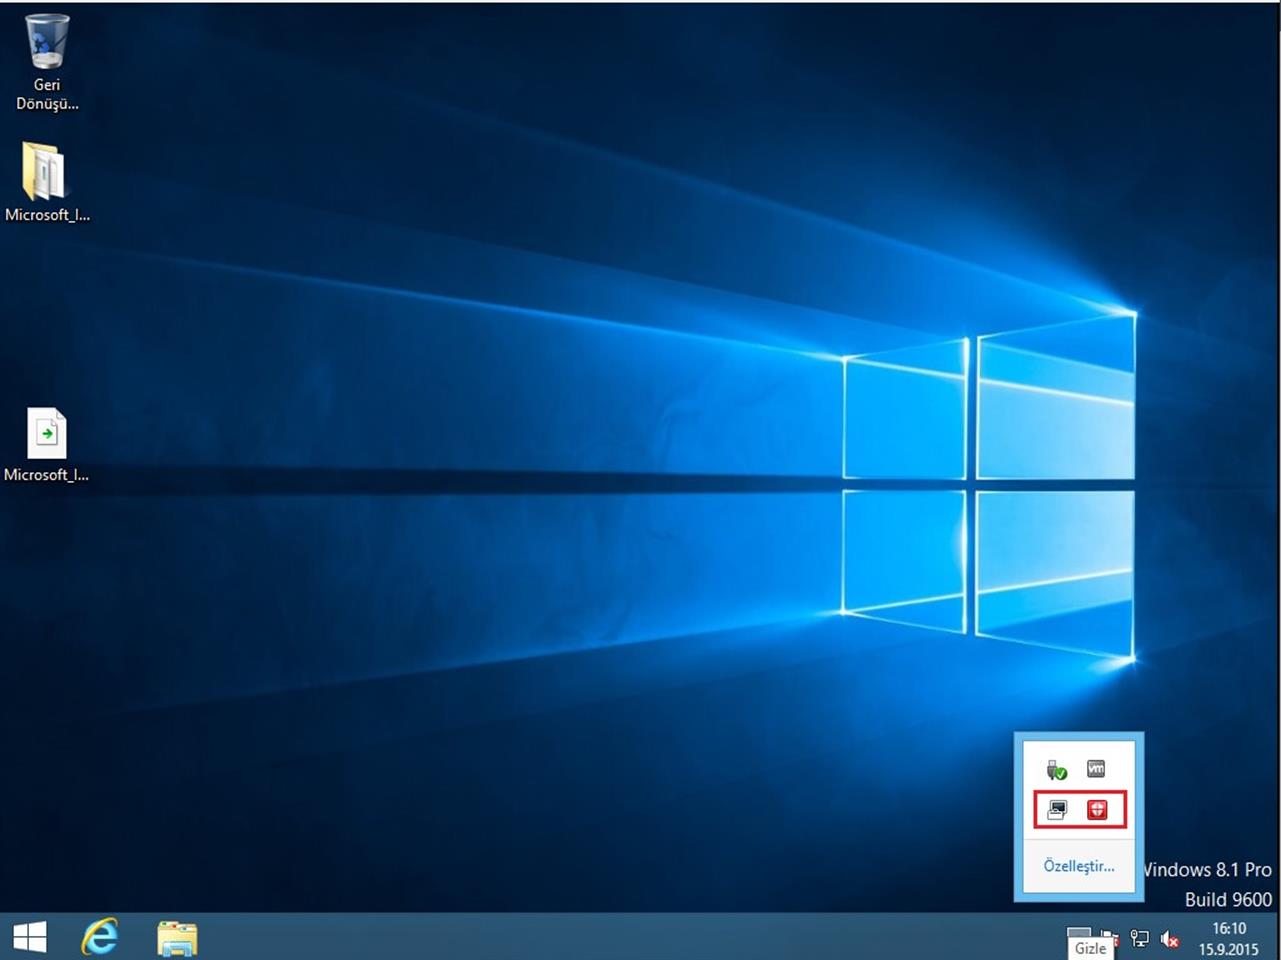This screenshot has width=1281, height=960.
Task: Open the red shield security tray icon
Action: (1097, 810)
